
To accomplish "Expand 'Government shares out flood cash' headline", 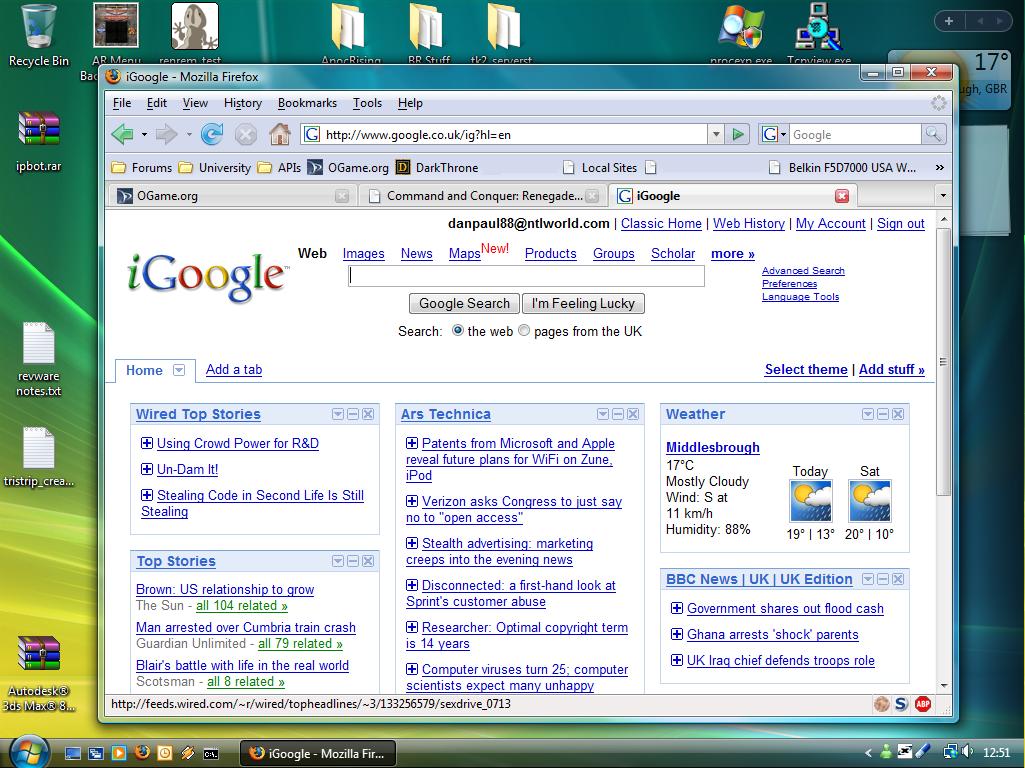I will [x=677, y=609].
